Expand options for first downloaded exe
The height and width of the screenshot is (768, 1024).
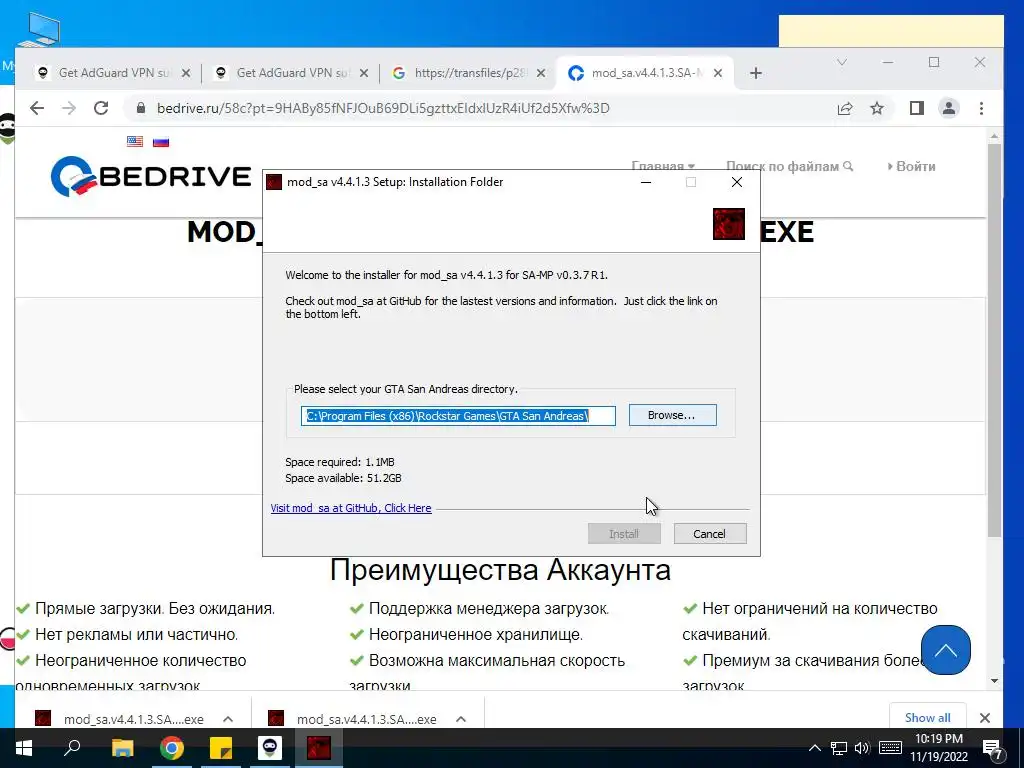pyautogui.click(x=228, y=719)
